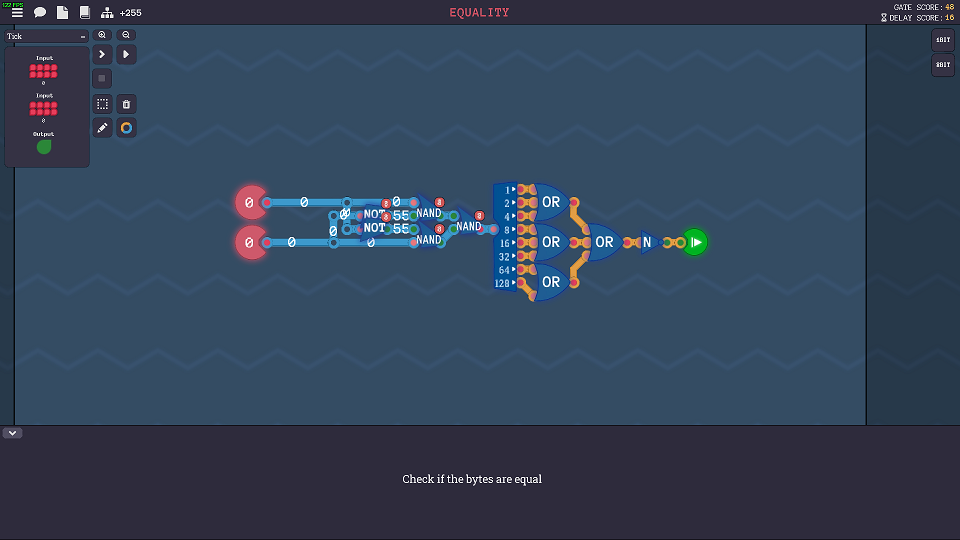
Task: Toggle the top red input node
Action: click(x=249, y=202)
